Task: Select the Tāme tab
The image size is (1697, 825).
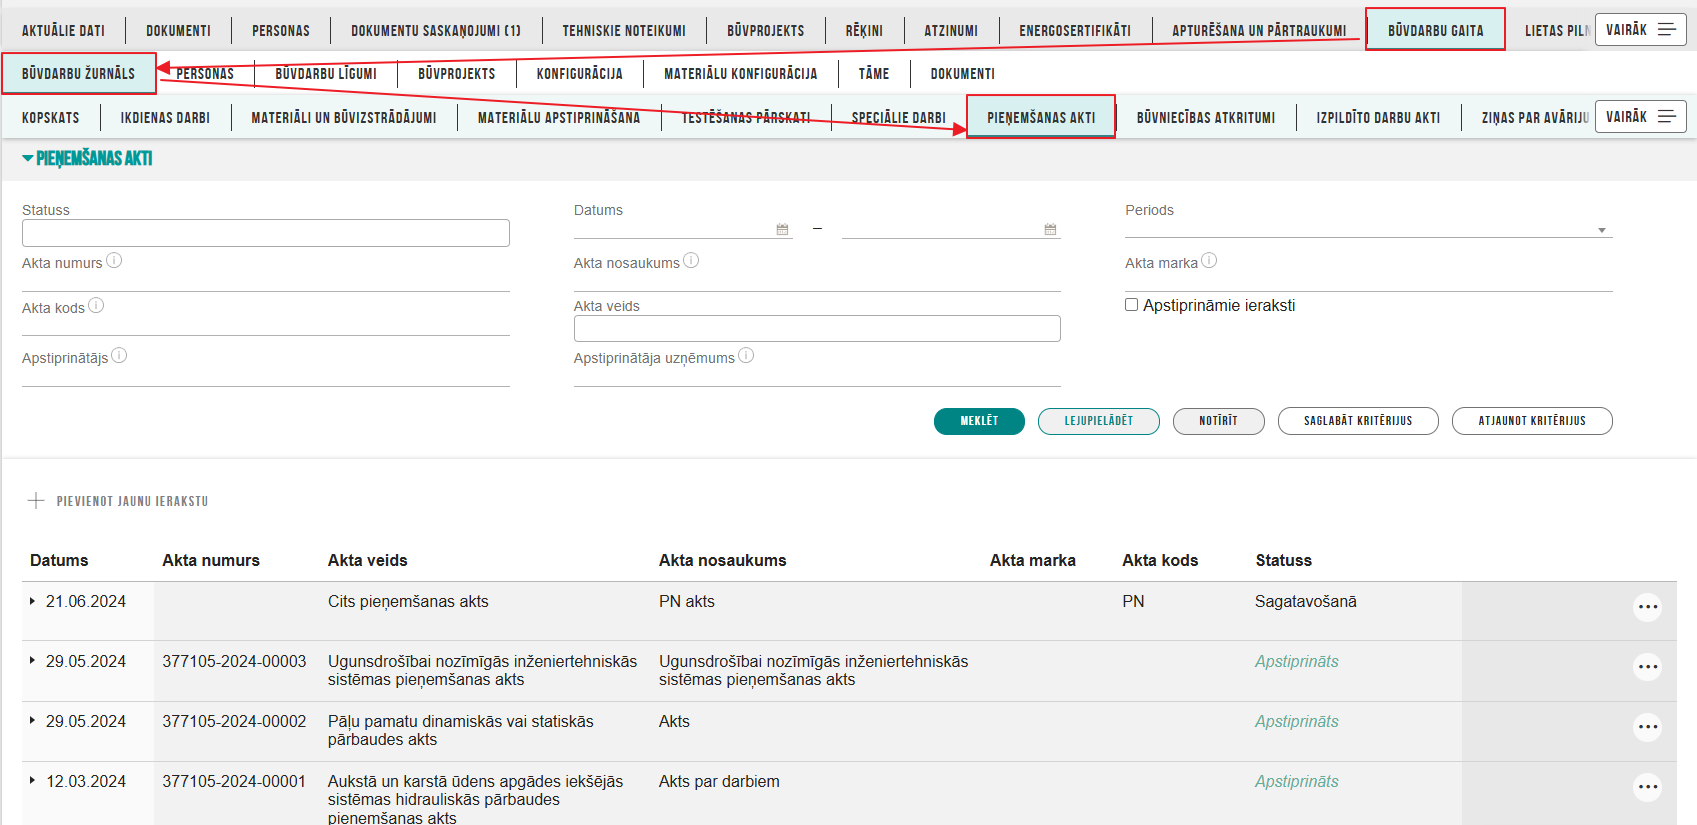Action: [x=874, y=74]
